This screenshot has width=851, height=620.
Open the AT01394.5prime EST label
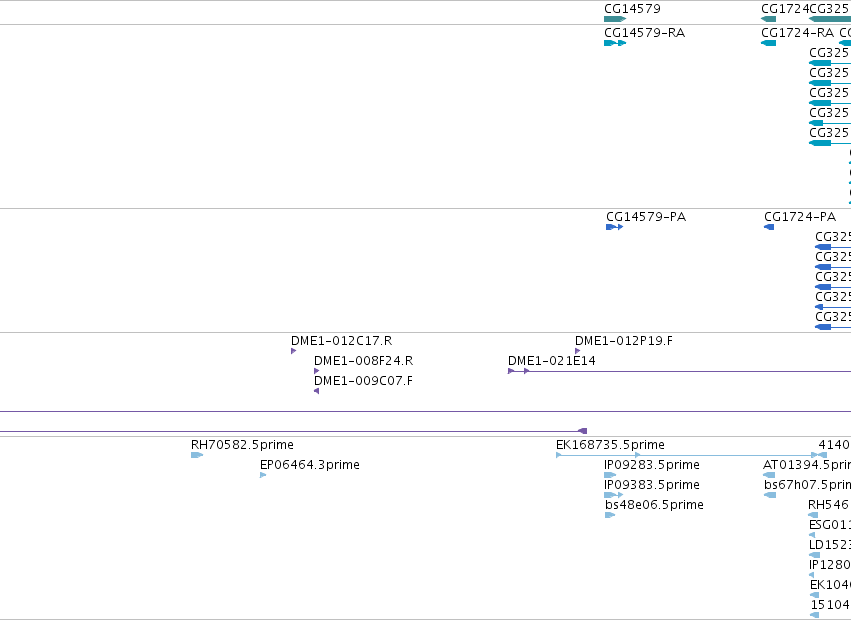(x=807, y=465)
